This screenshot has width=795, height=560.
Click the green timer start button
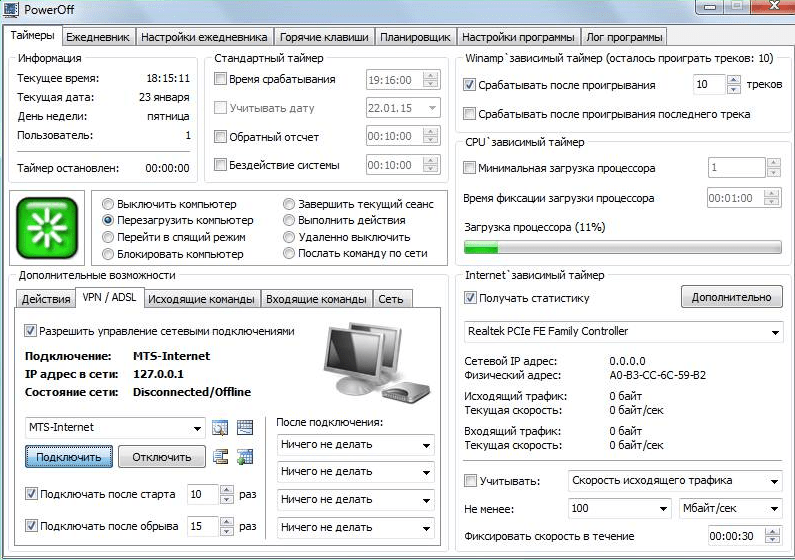pyautogui.click(x=46, y=228)
